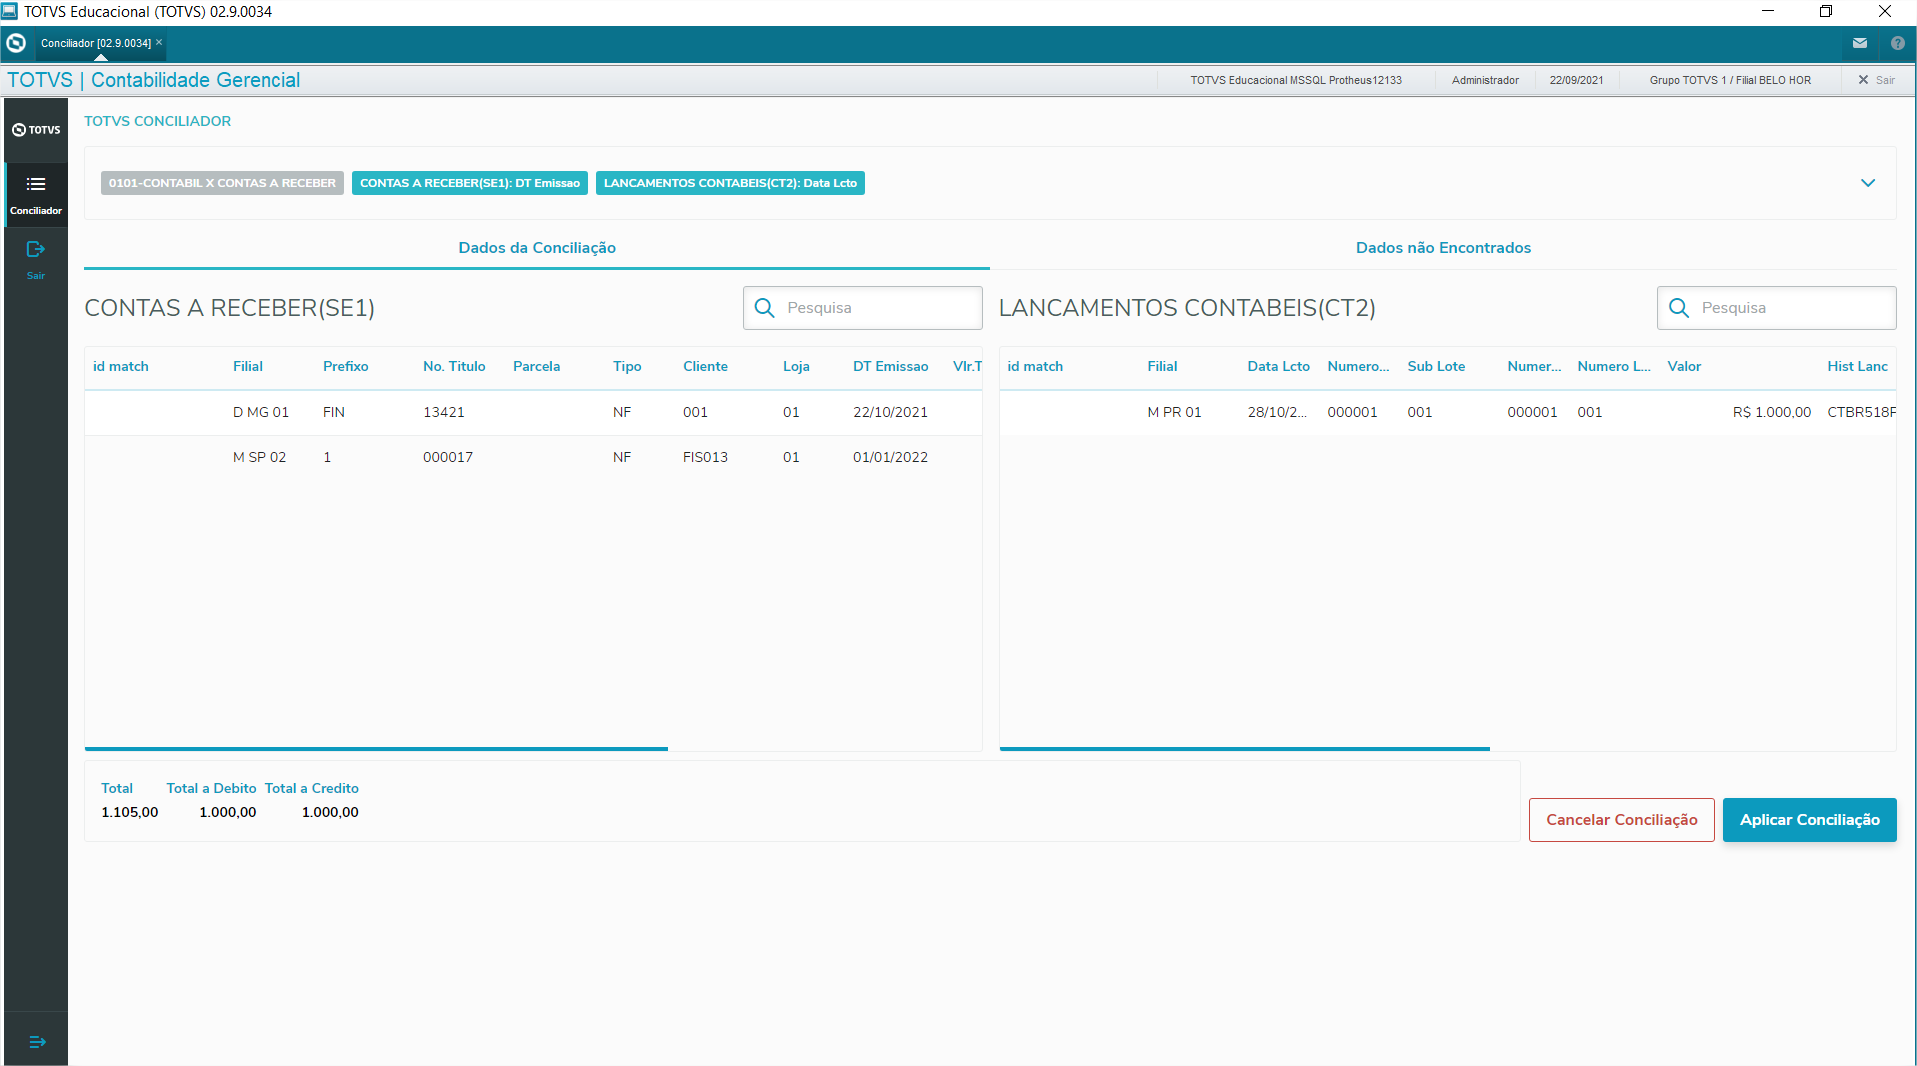Click the TOTVS logo in the sidebar
The width and height of the screenshot is (1917, 1066).
36,130
